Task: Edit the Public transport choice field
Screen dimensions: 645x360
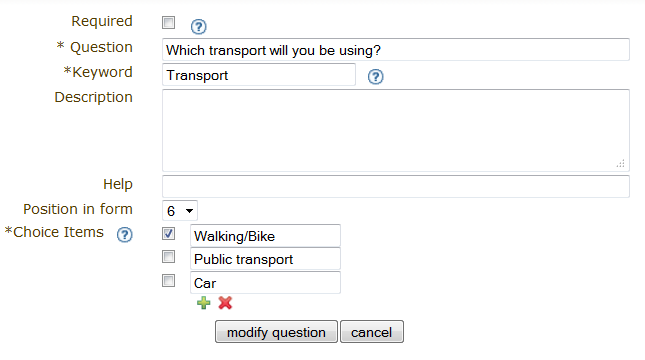Action: [x=265, y=259]
